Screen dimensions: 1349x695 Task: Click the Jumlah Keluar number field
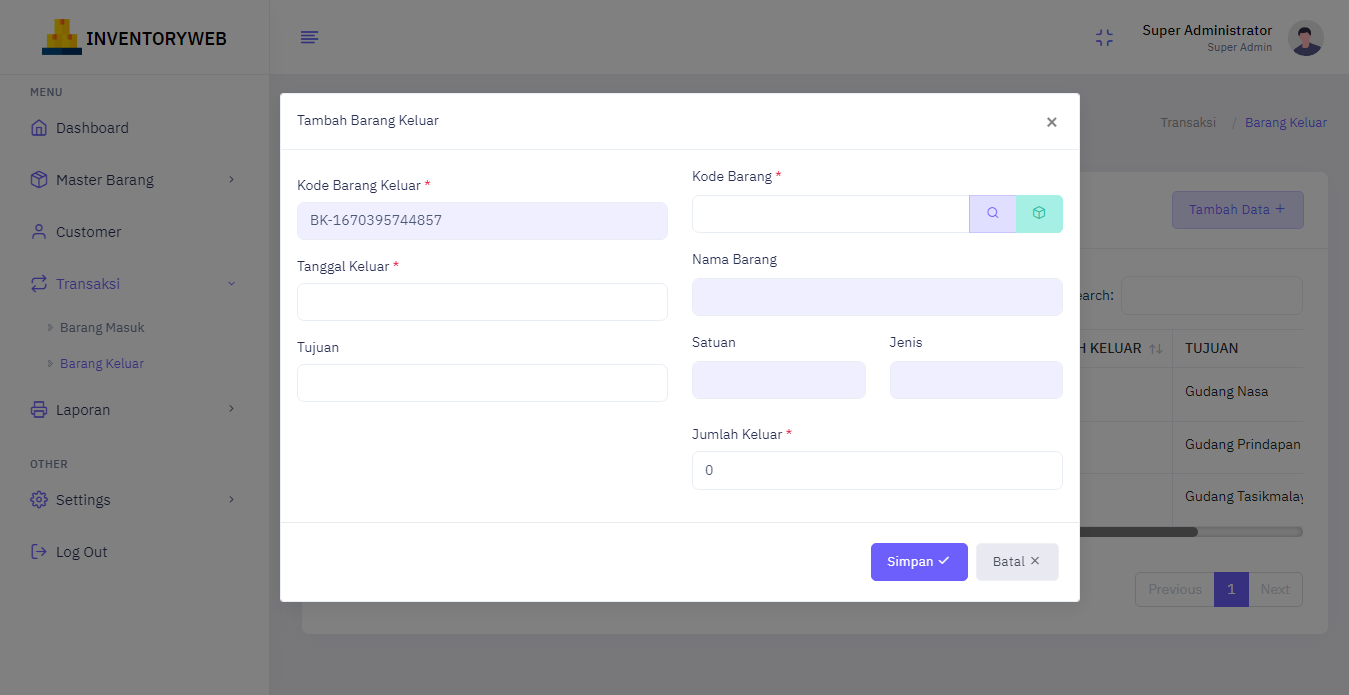(877, 470)
